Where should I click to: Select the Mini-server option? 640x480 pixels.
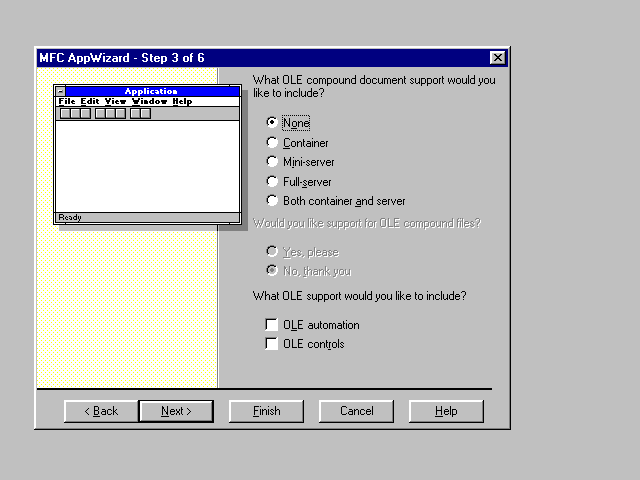pos(272,162)
